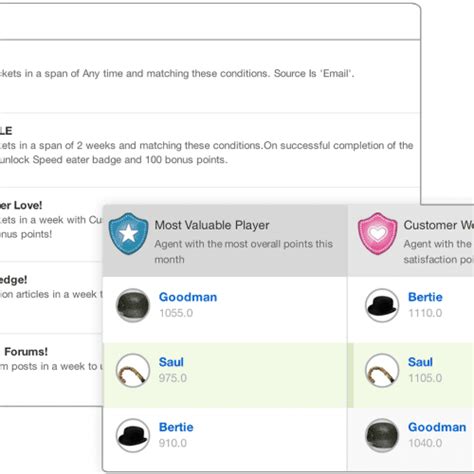Select Saul's cane avatar in Most Valuable Player
Image resolution: width=474 pixels, height=474 pixels.
coord(133,370)
